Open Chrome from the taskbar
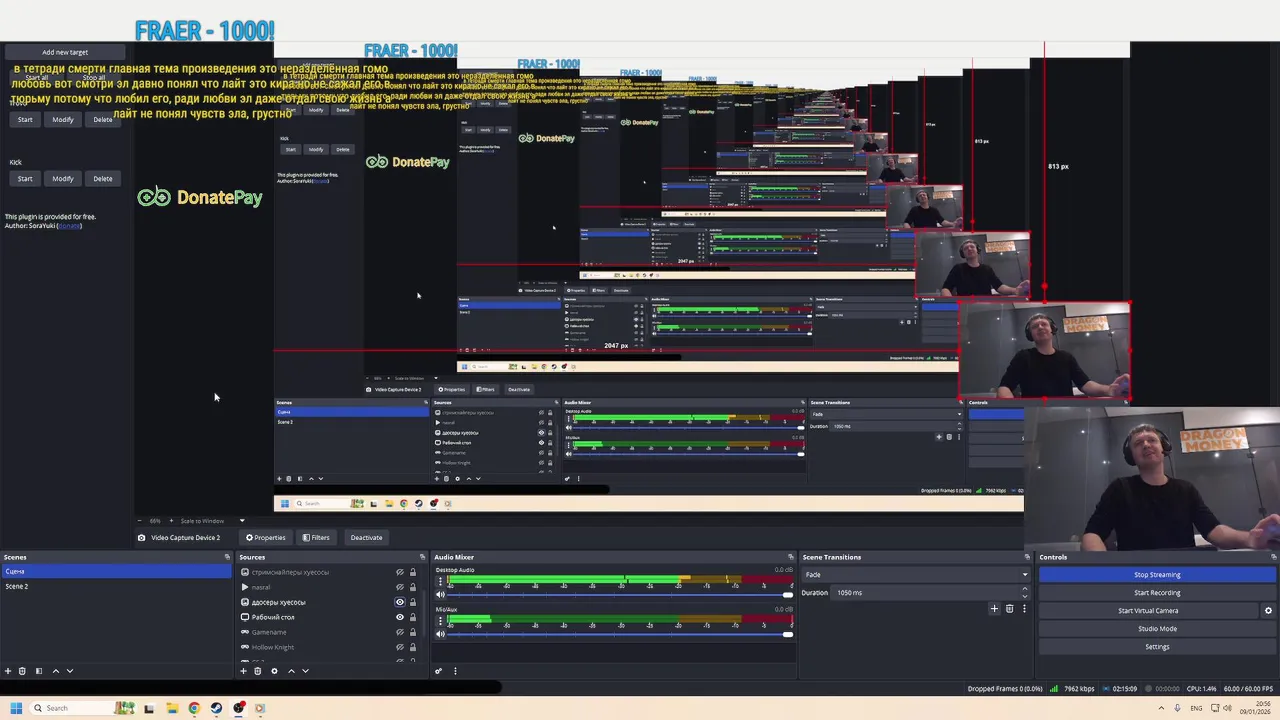The image size is (1280, 720). [194, 708]
